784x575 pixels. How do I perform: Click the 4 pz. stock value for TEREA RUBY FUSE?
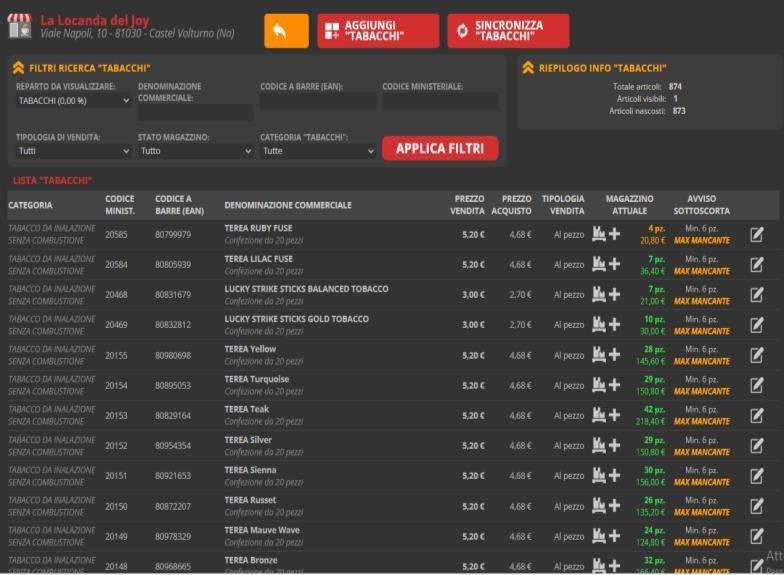[656, 228]
